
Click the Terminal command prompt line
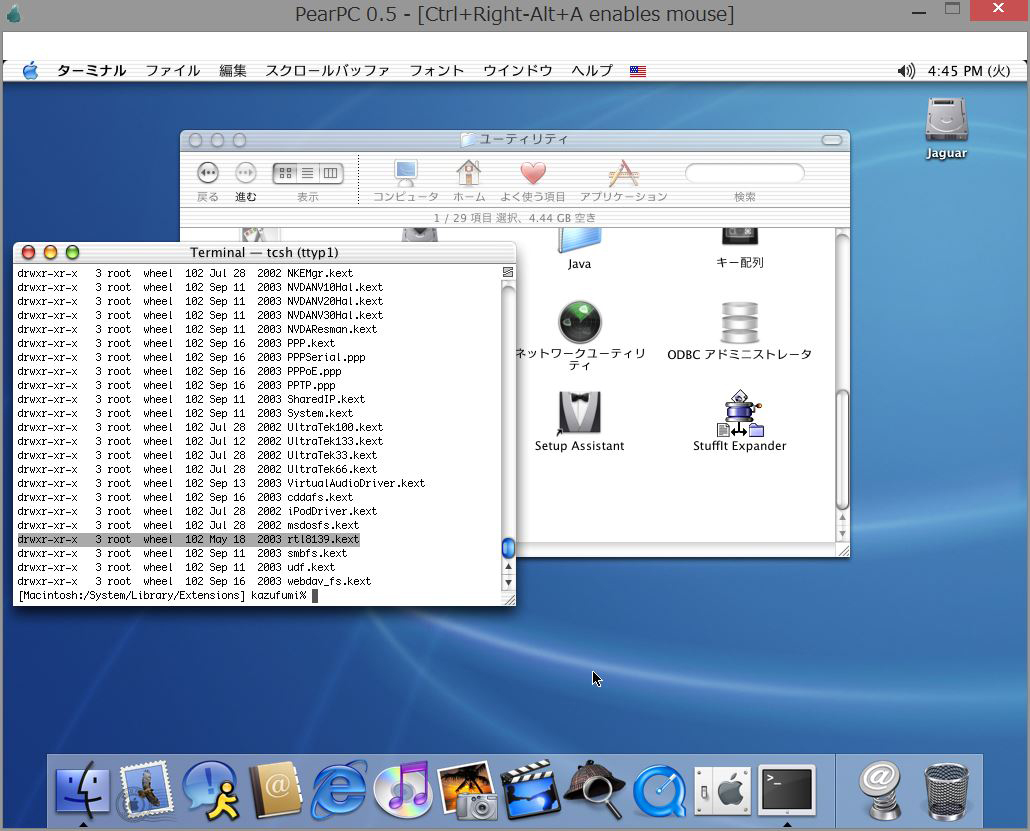pos(168,596)
